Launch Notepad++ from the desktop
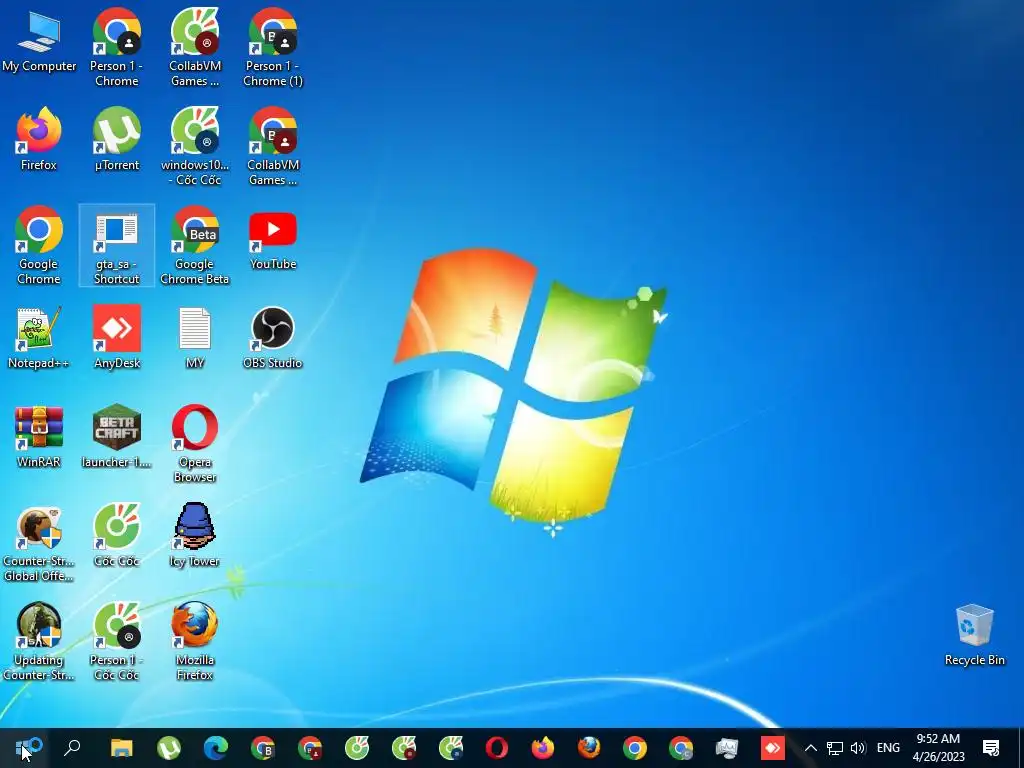Screen dimensions: 1024x768 39,338
